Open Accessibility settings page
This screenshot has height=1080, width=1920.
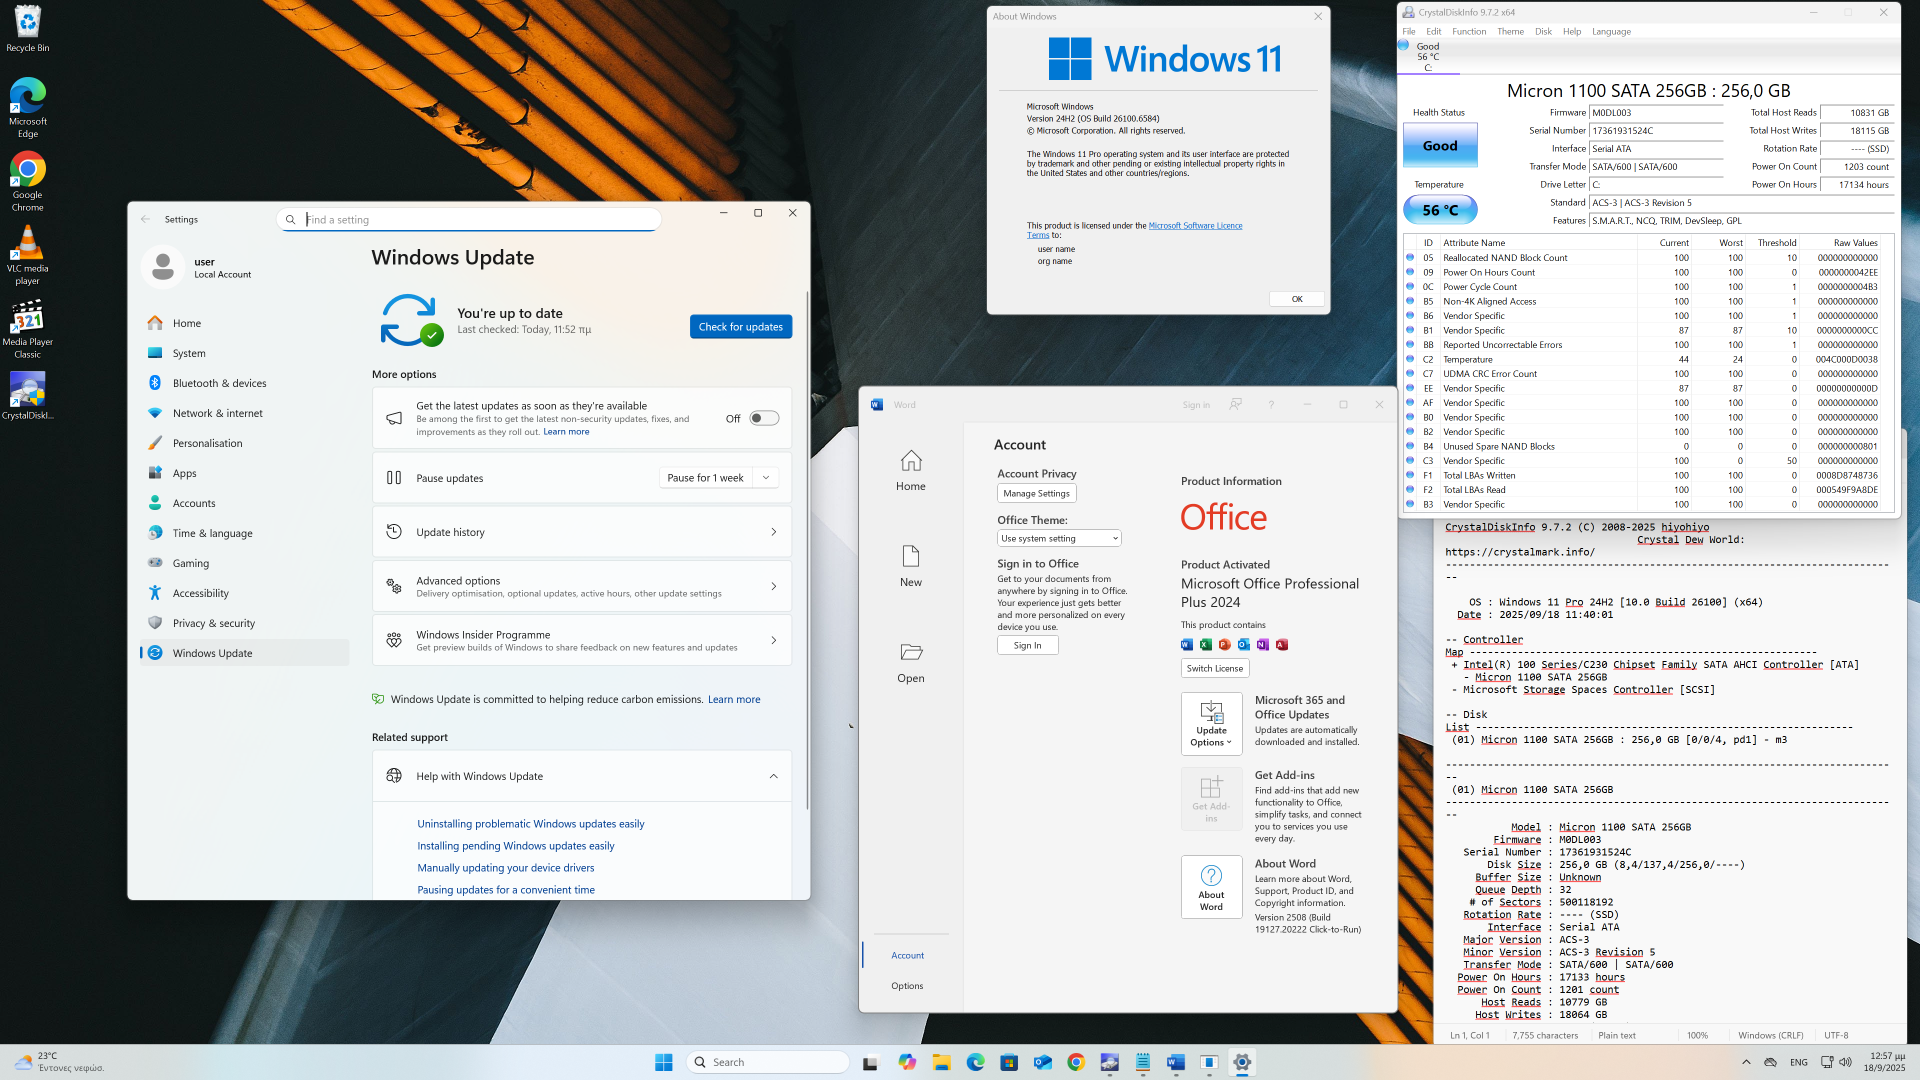tap(244, 593)
